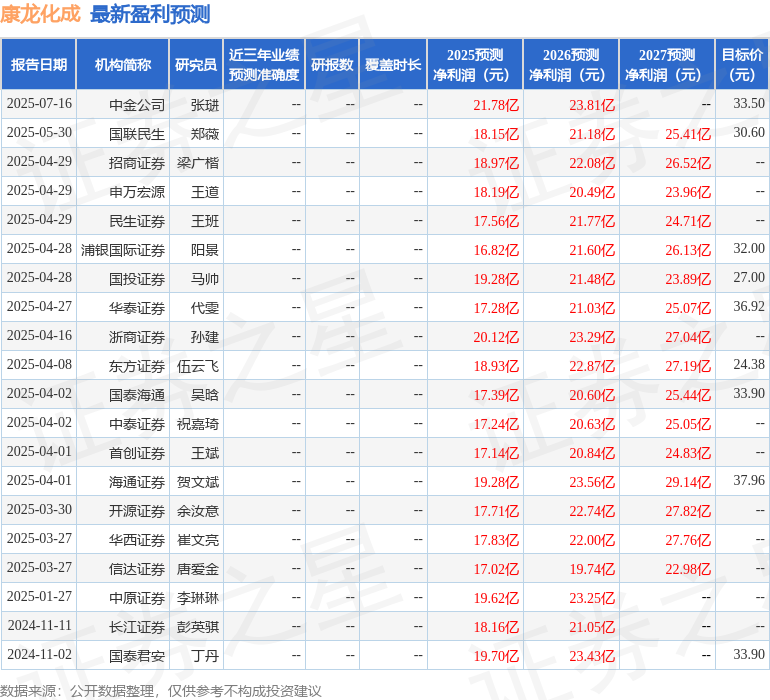Click target price 33.50
This screenshot has height=700, width=770.
(749, 103)
